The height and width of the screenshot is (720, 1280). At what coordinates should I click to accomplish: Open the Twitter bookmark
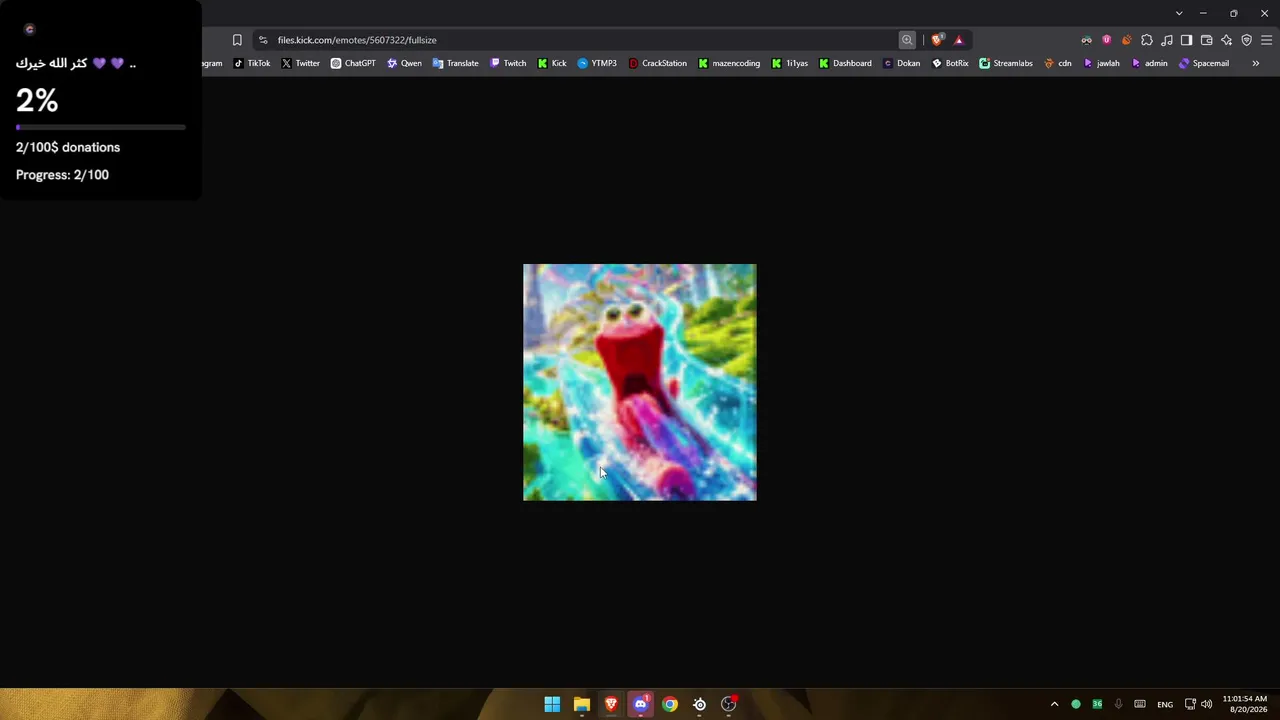301,63
